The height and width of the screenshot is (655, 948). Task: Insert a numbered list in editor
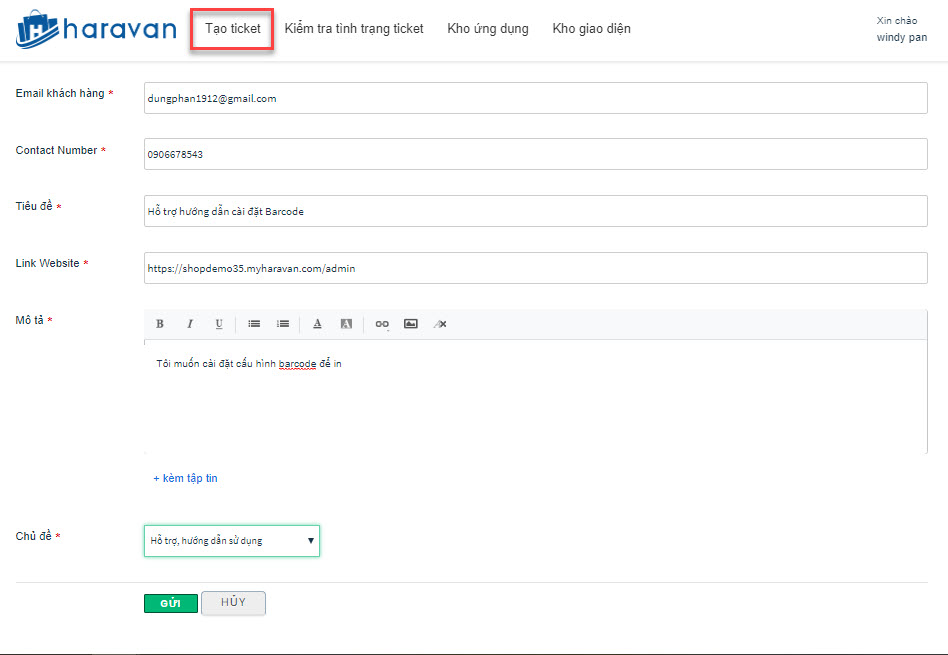tap(283, 324)
